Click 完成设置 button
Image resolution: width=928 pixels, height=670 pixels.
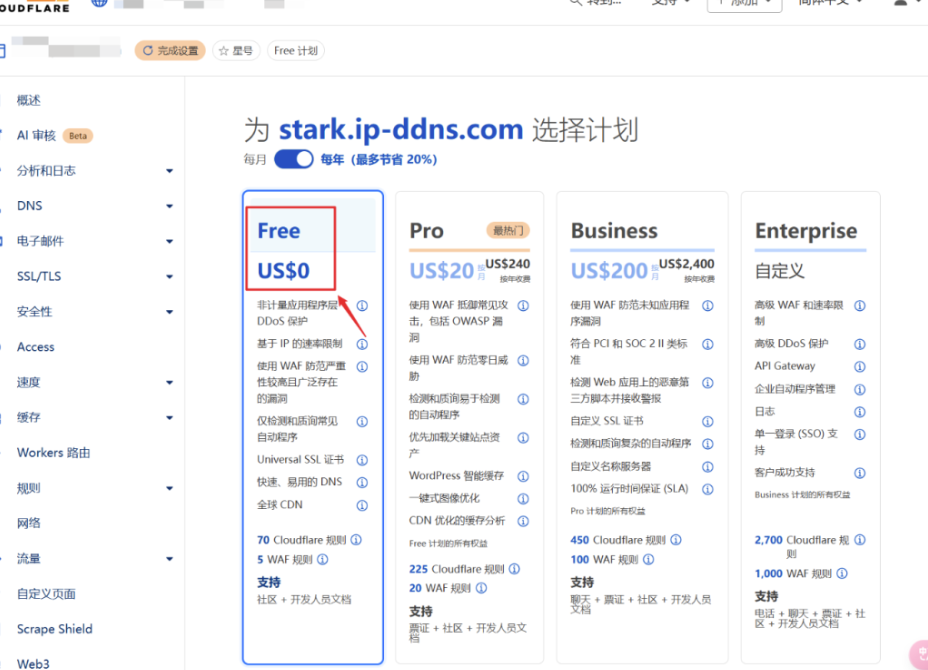(x=170, y=51)
